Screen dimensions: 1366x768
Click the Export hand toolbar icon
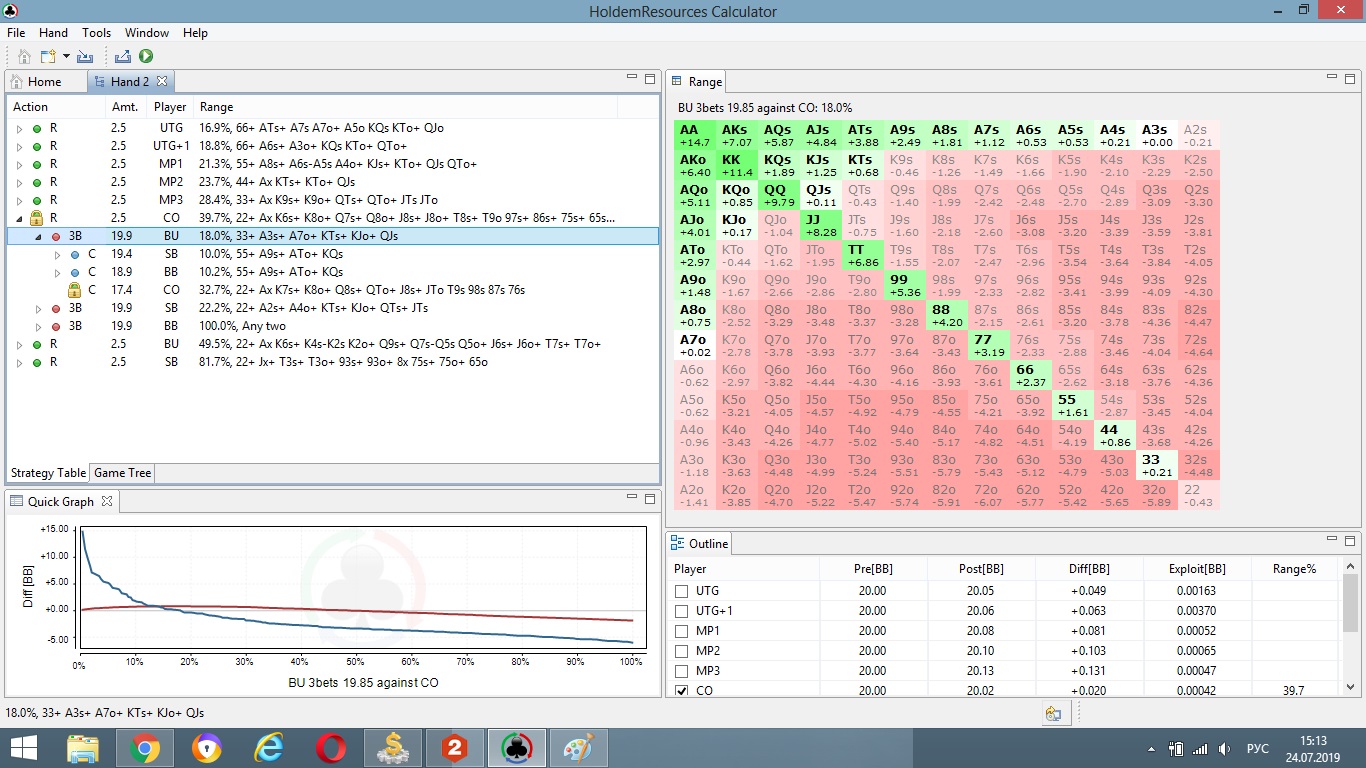(123, 57)
